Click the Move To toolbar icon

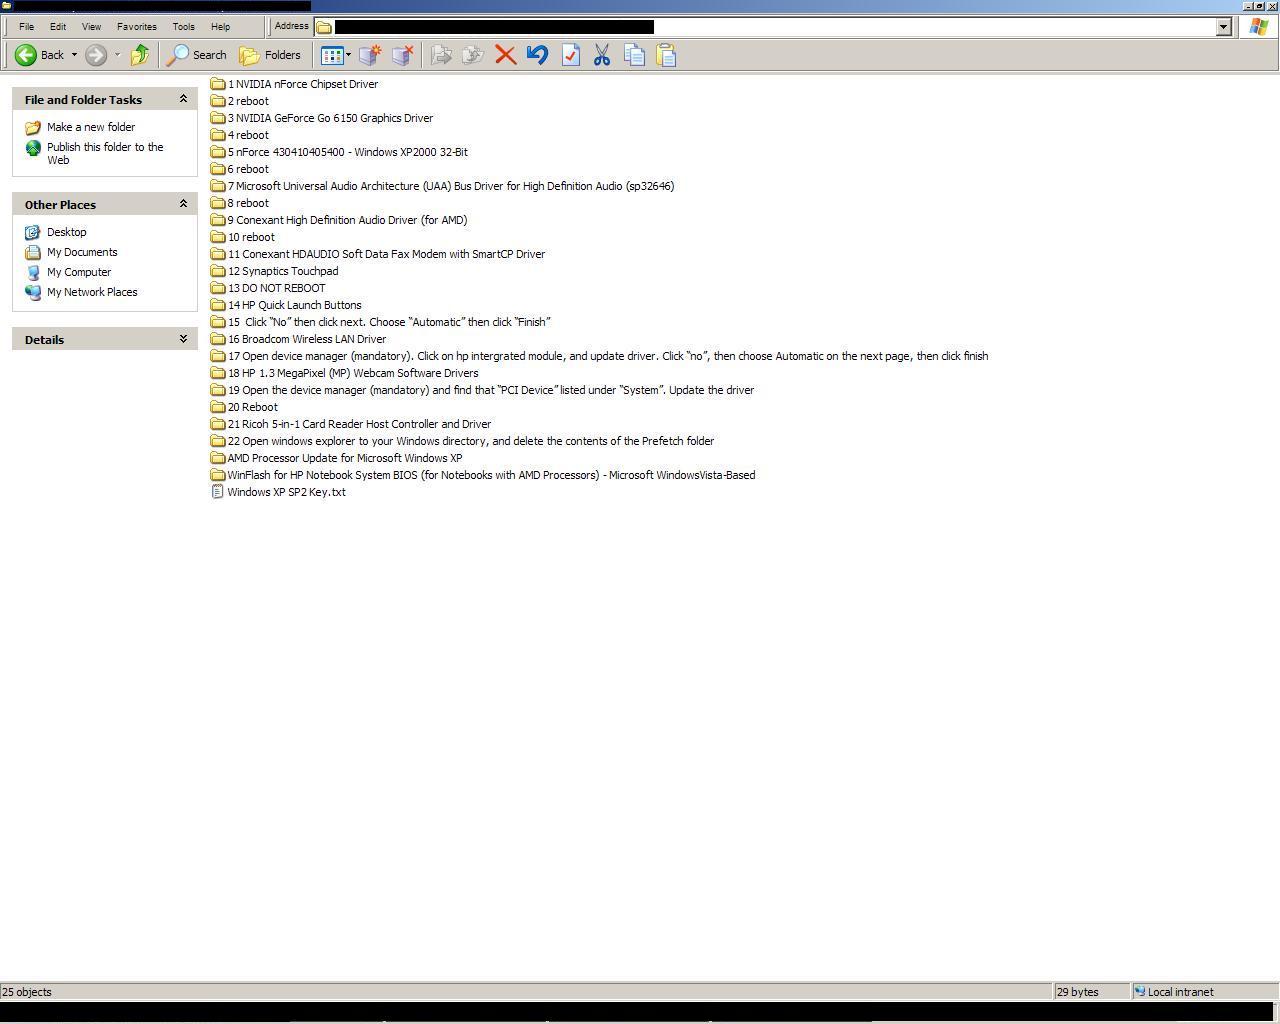(x=441, y=55)
